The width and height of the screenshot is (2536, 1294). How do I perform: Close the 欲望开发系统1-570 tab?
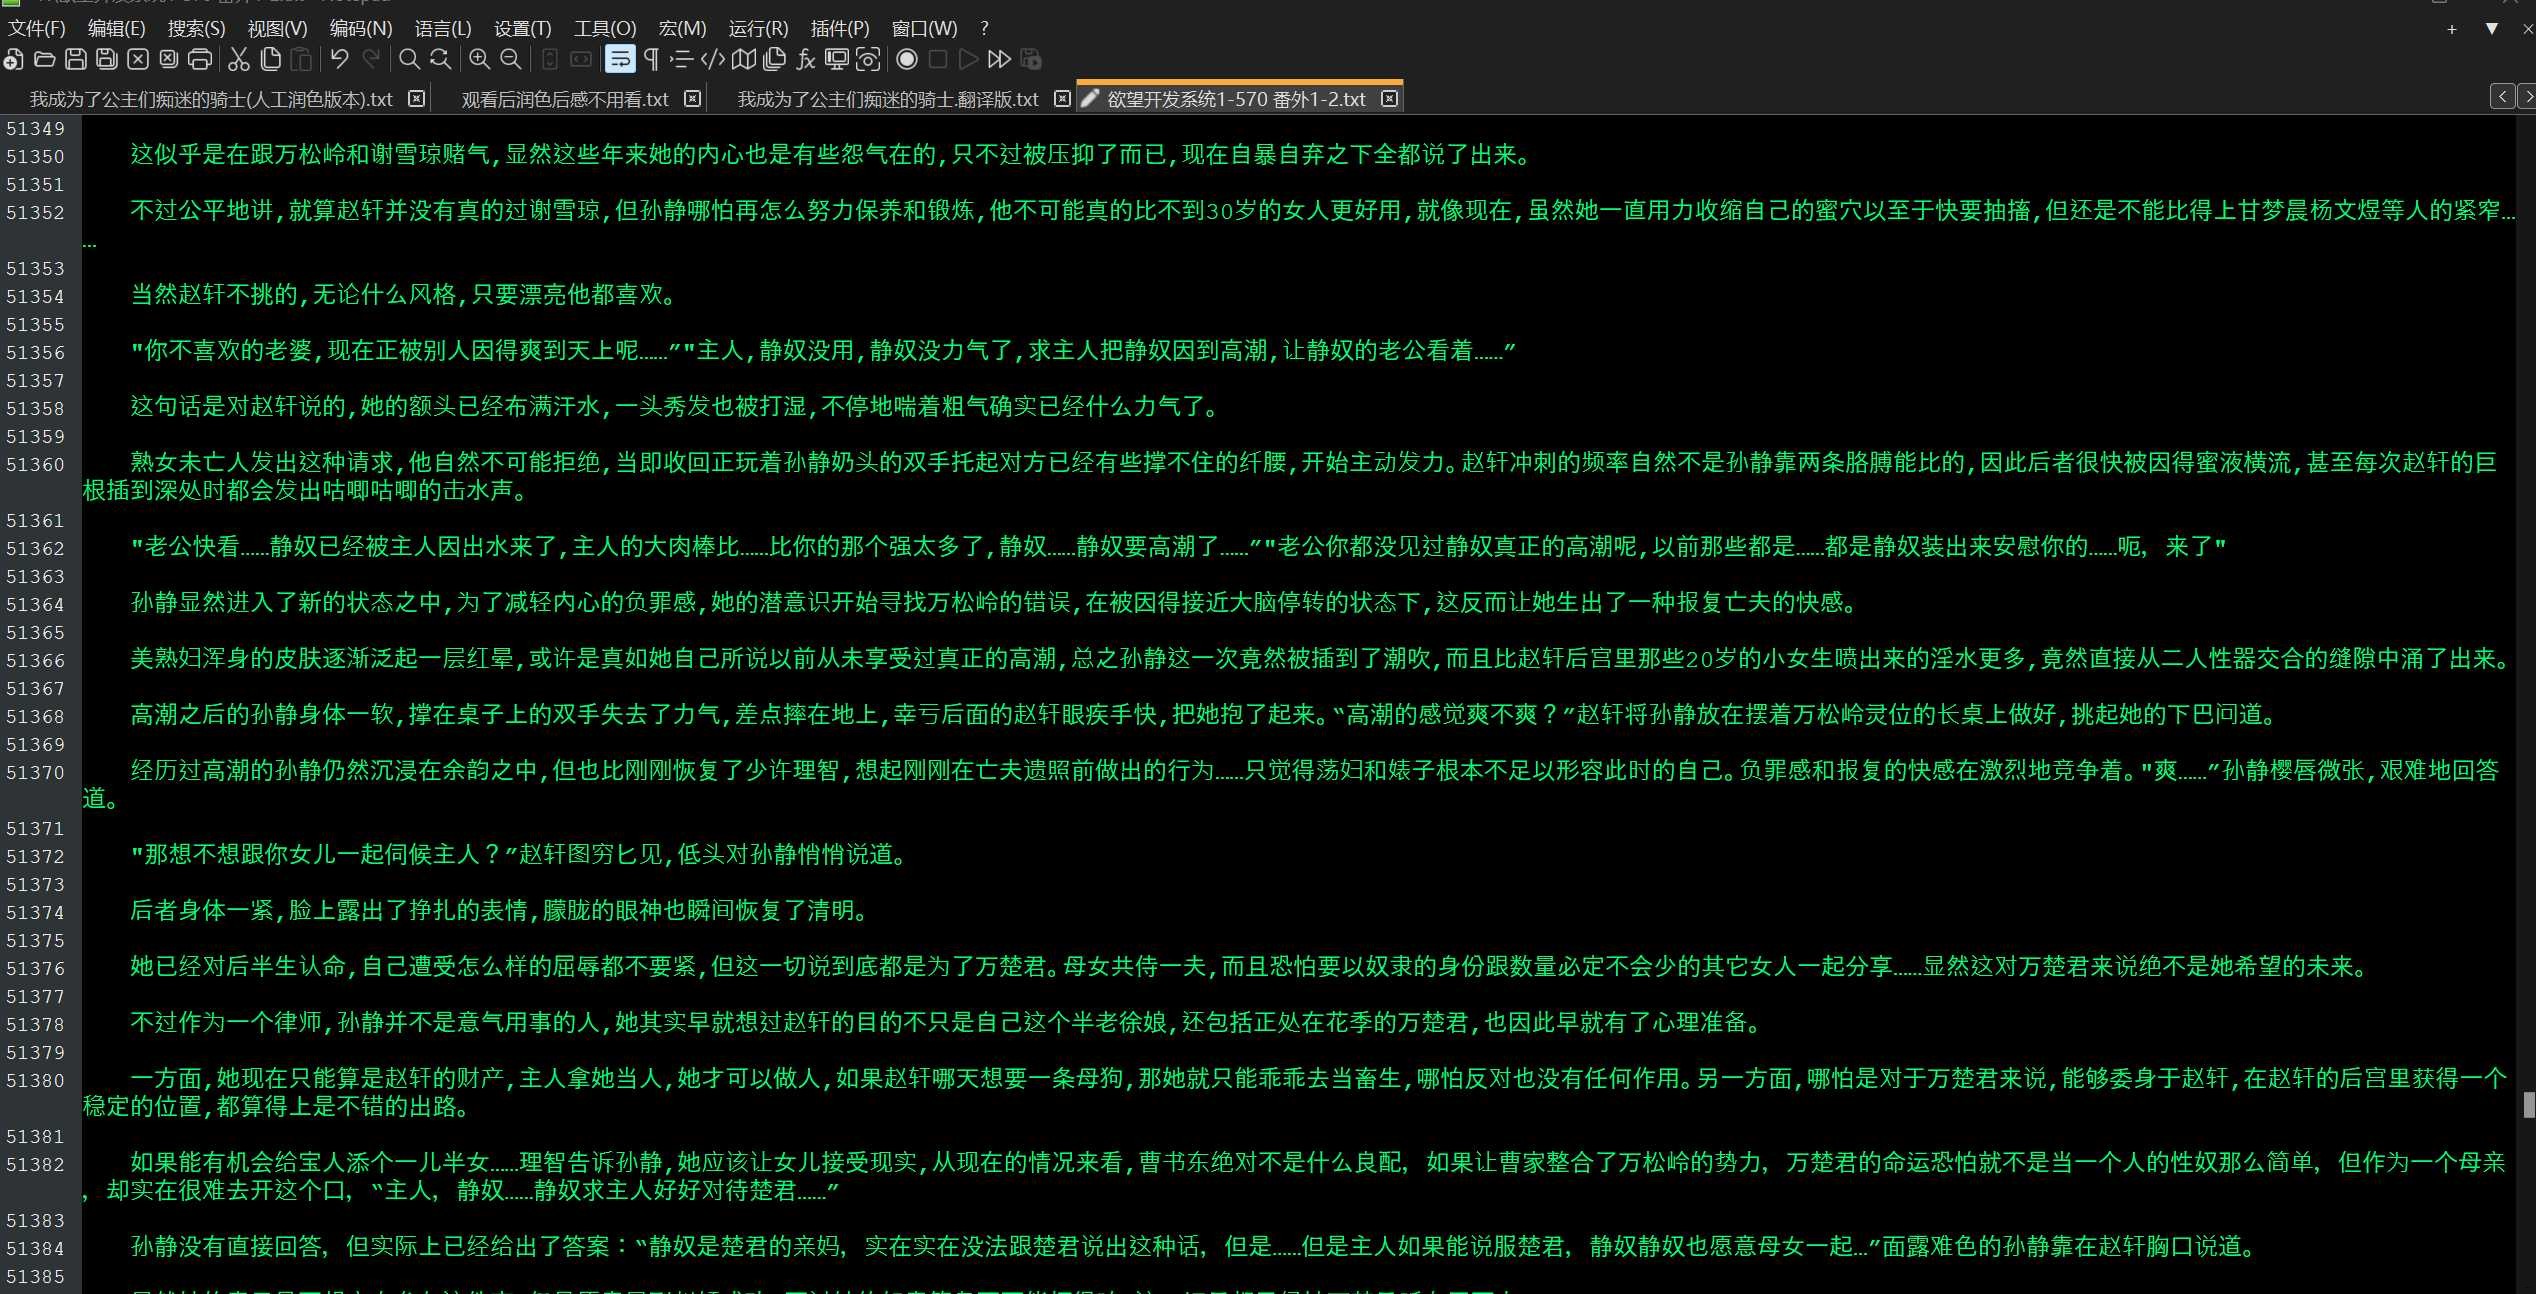(1389, 99)
